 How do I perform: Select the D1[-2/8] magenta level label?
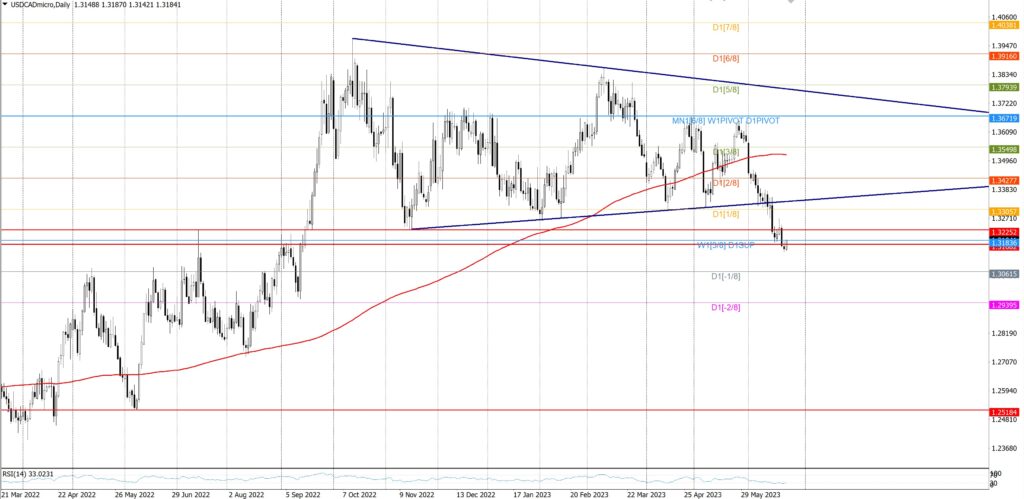[726, 307]
